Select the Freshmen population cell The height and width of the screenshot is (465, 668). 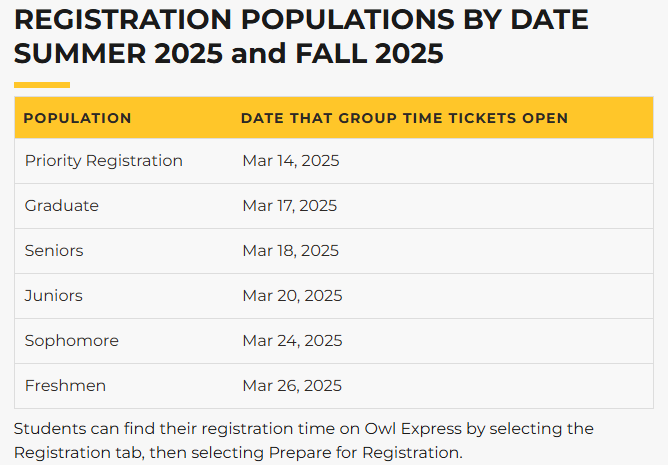coord(65,386)
